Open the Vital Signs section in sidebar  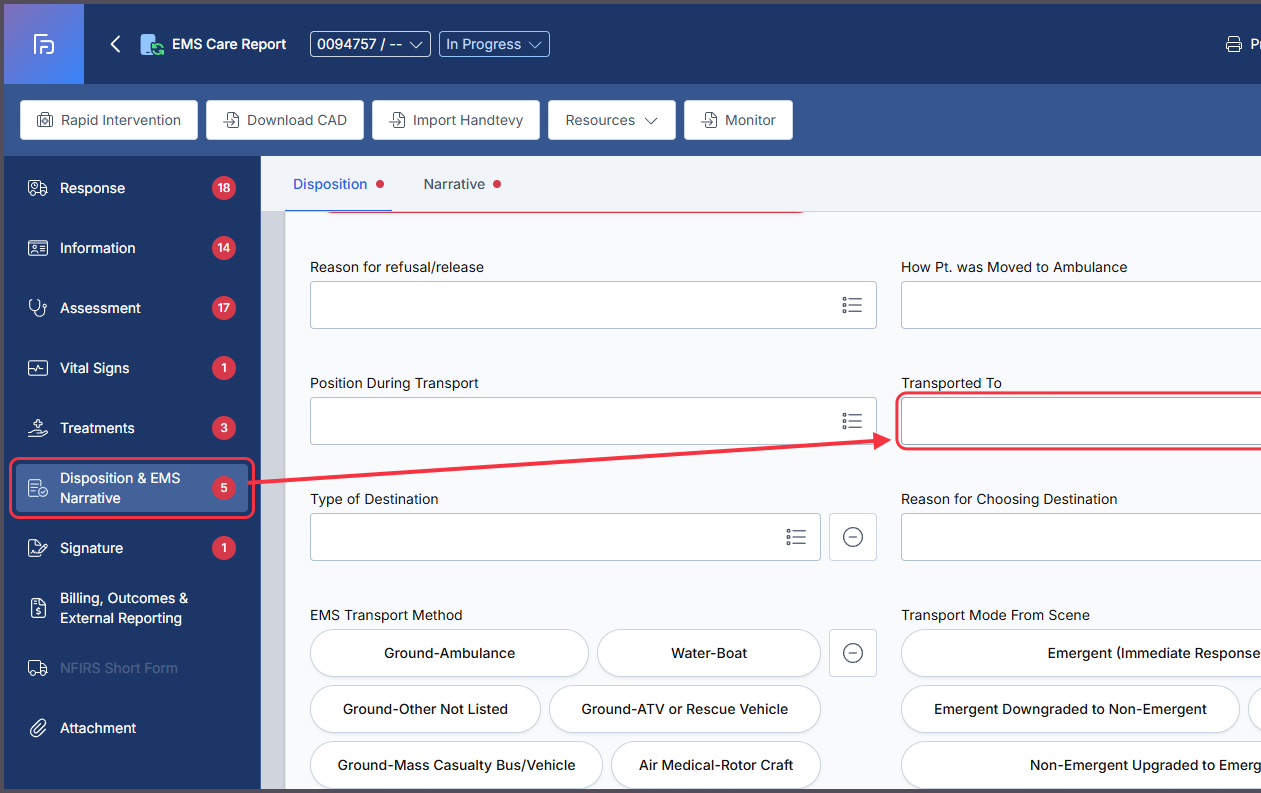[132, 368]
